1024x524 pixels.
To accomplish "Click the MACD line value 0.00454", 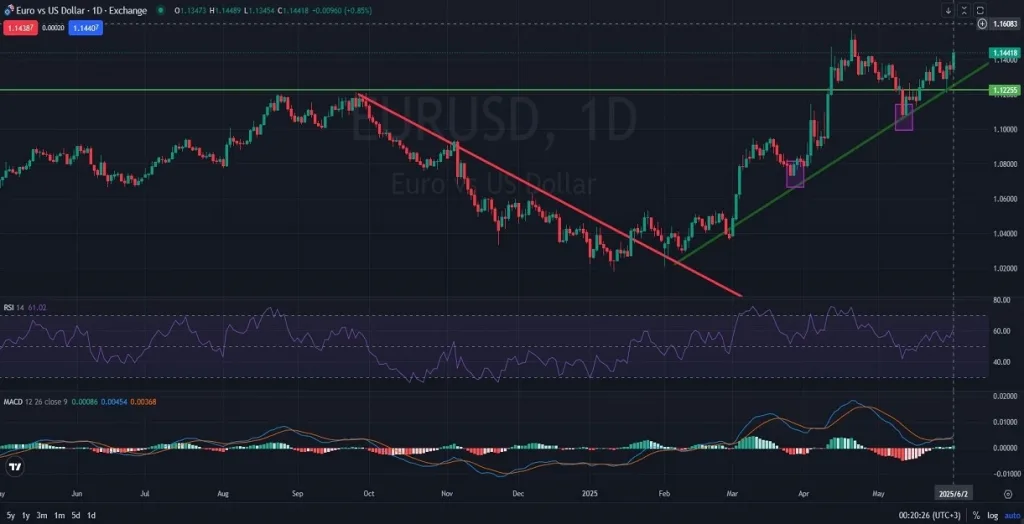I will (x=112, y=401).
